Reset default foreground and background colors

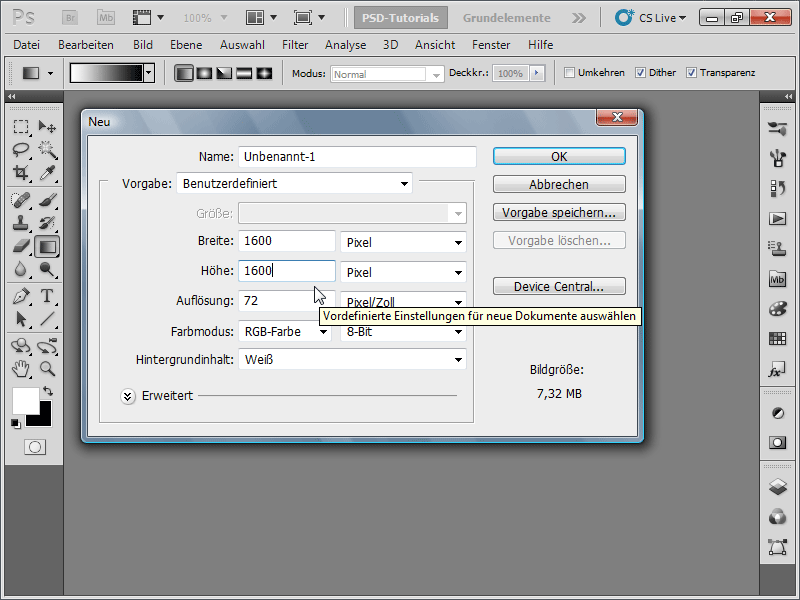tap(16, 424)
